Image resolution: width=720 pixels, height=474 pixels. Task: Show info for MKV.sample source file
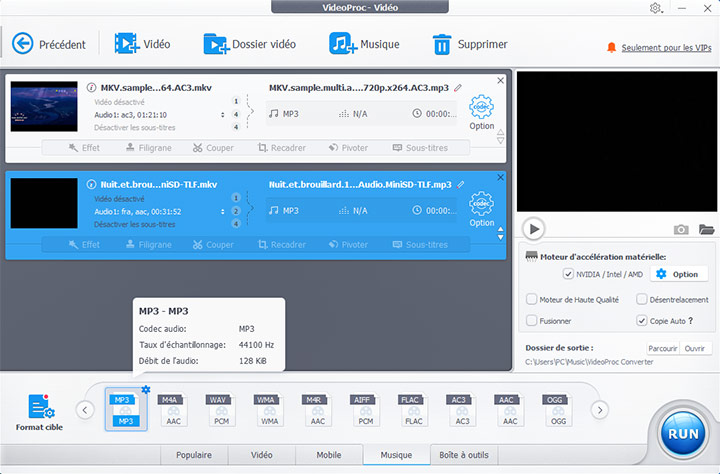pos(91,87)
